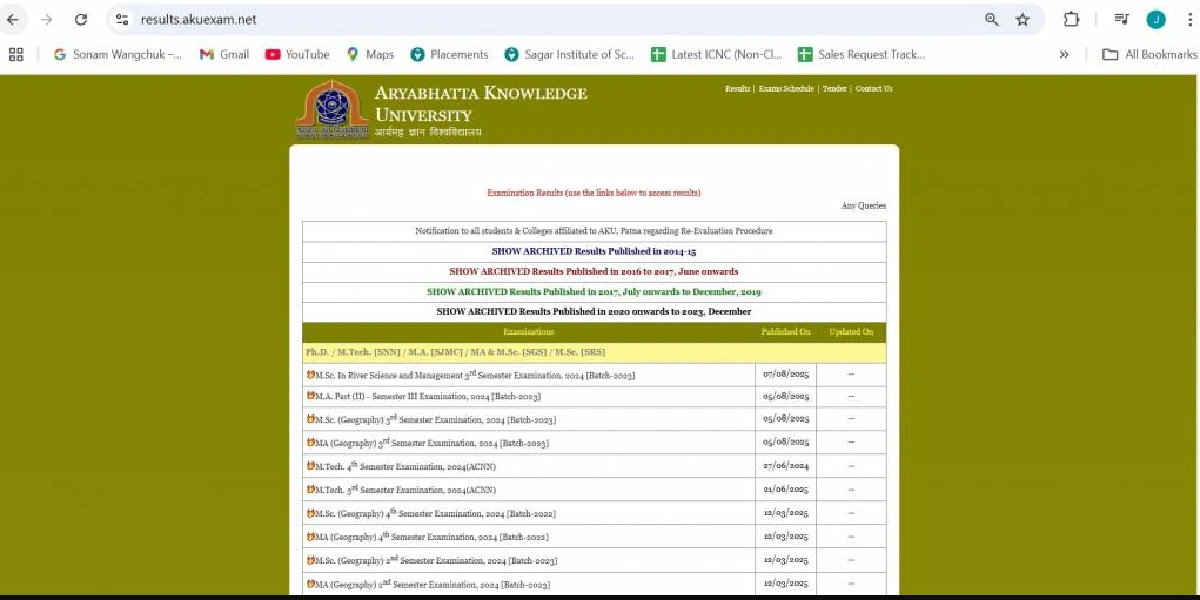Open Contact Us from the top menu
The image size is (1200, 600).
[873, 88]
